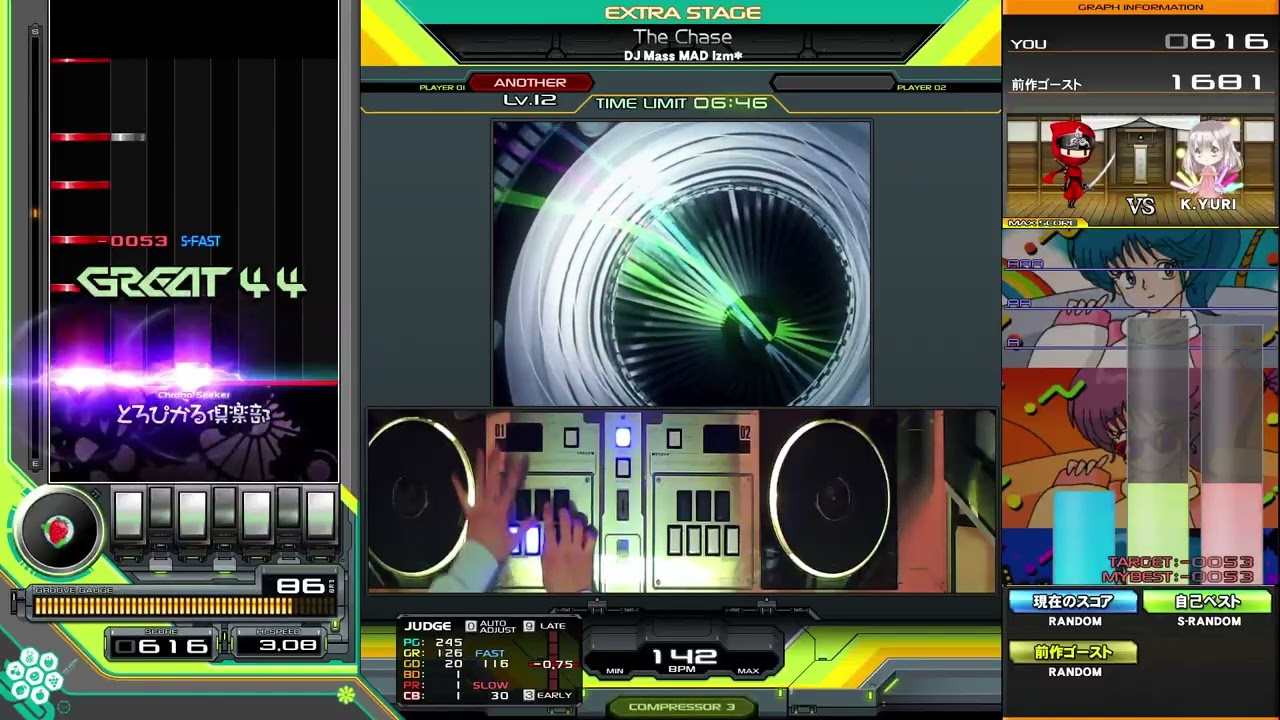Click the pink ghost graph bar
The width and height of the screenshot is (1280, 720).
click(x=1232, y=532)
